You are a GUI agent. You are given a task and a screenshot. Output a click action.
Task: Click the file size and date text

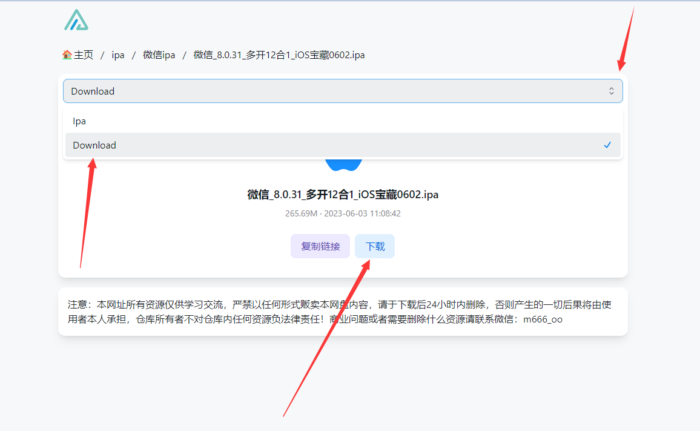343,213
